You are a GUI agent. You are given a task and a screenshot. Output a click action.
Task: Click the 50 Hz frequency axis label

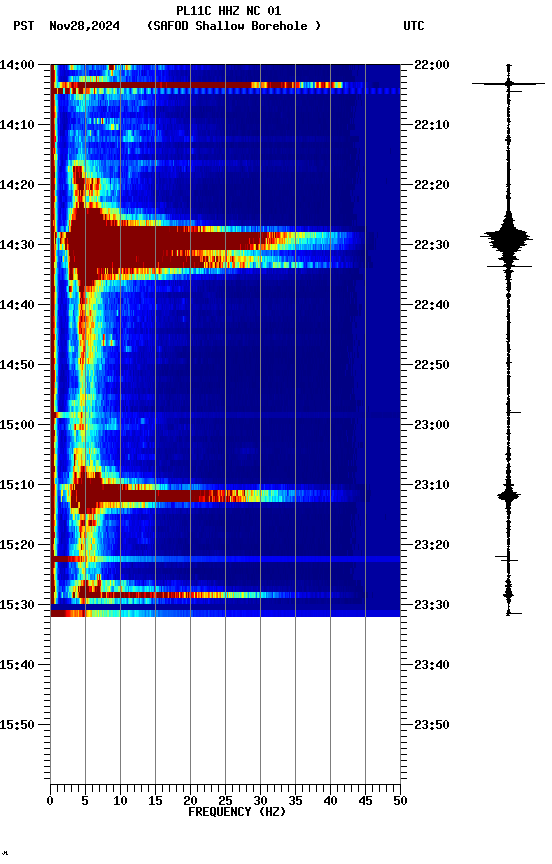click(x=400, y=801)
